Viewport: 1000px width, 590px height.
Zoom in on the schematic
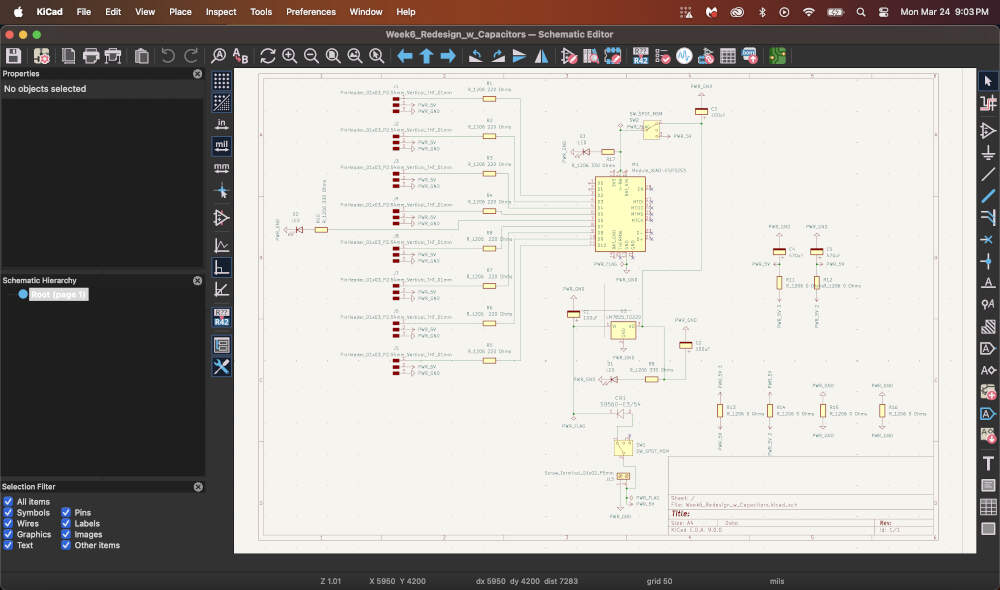point(290,56)
